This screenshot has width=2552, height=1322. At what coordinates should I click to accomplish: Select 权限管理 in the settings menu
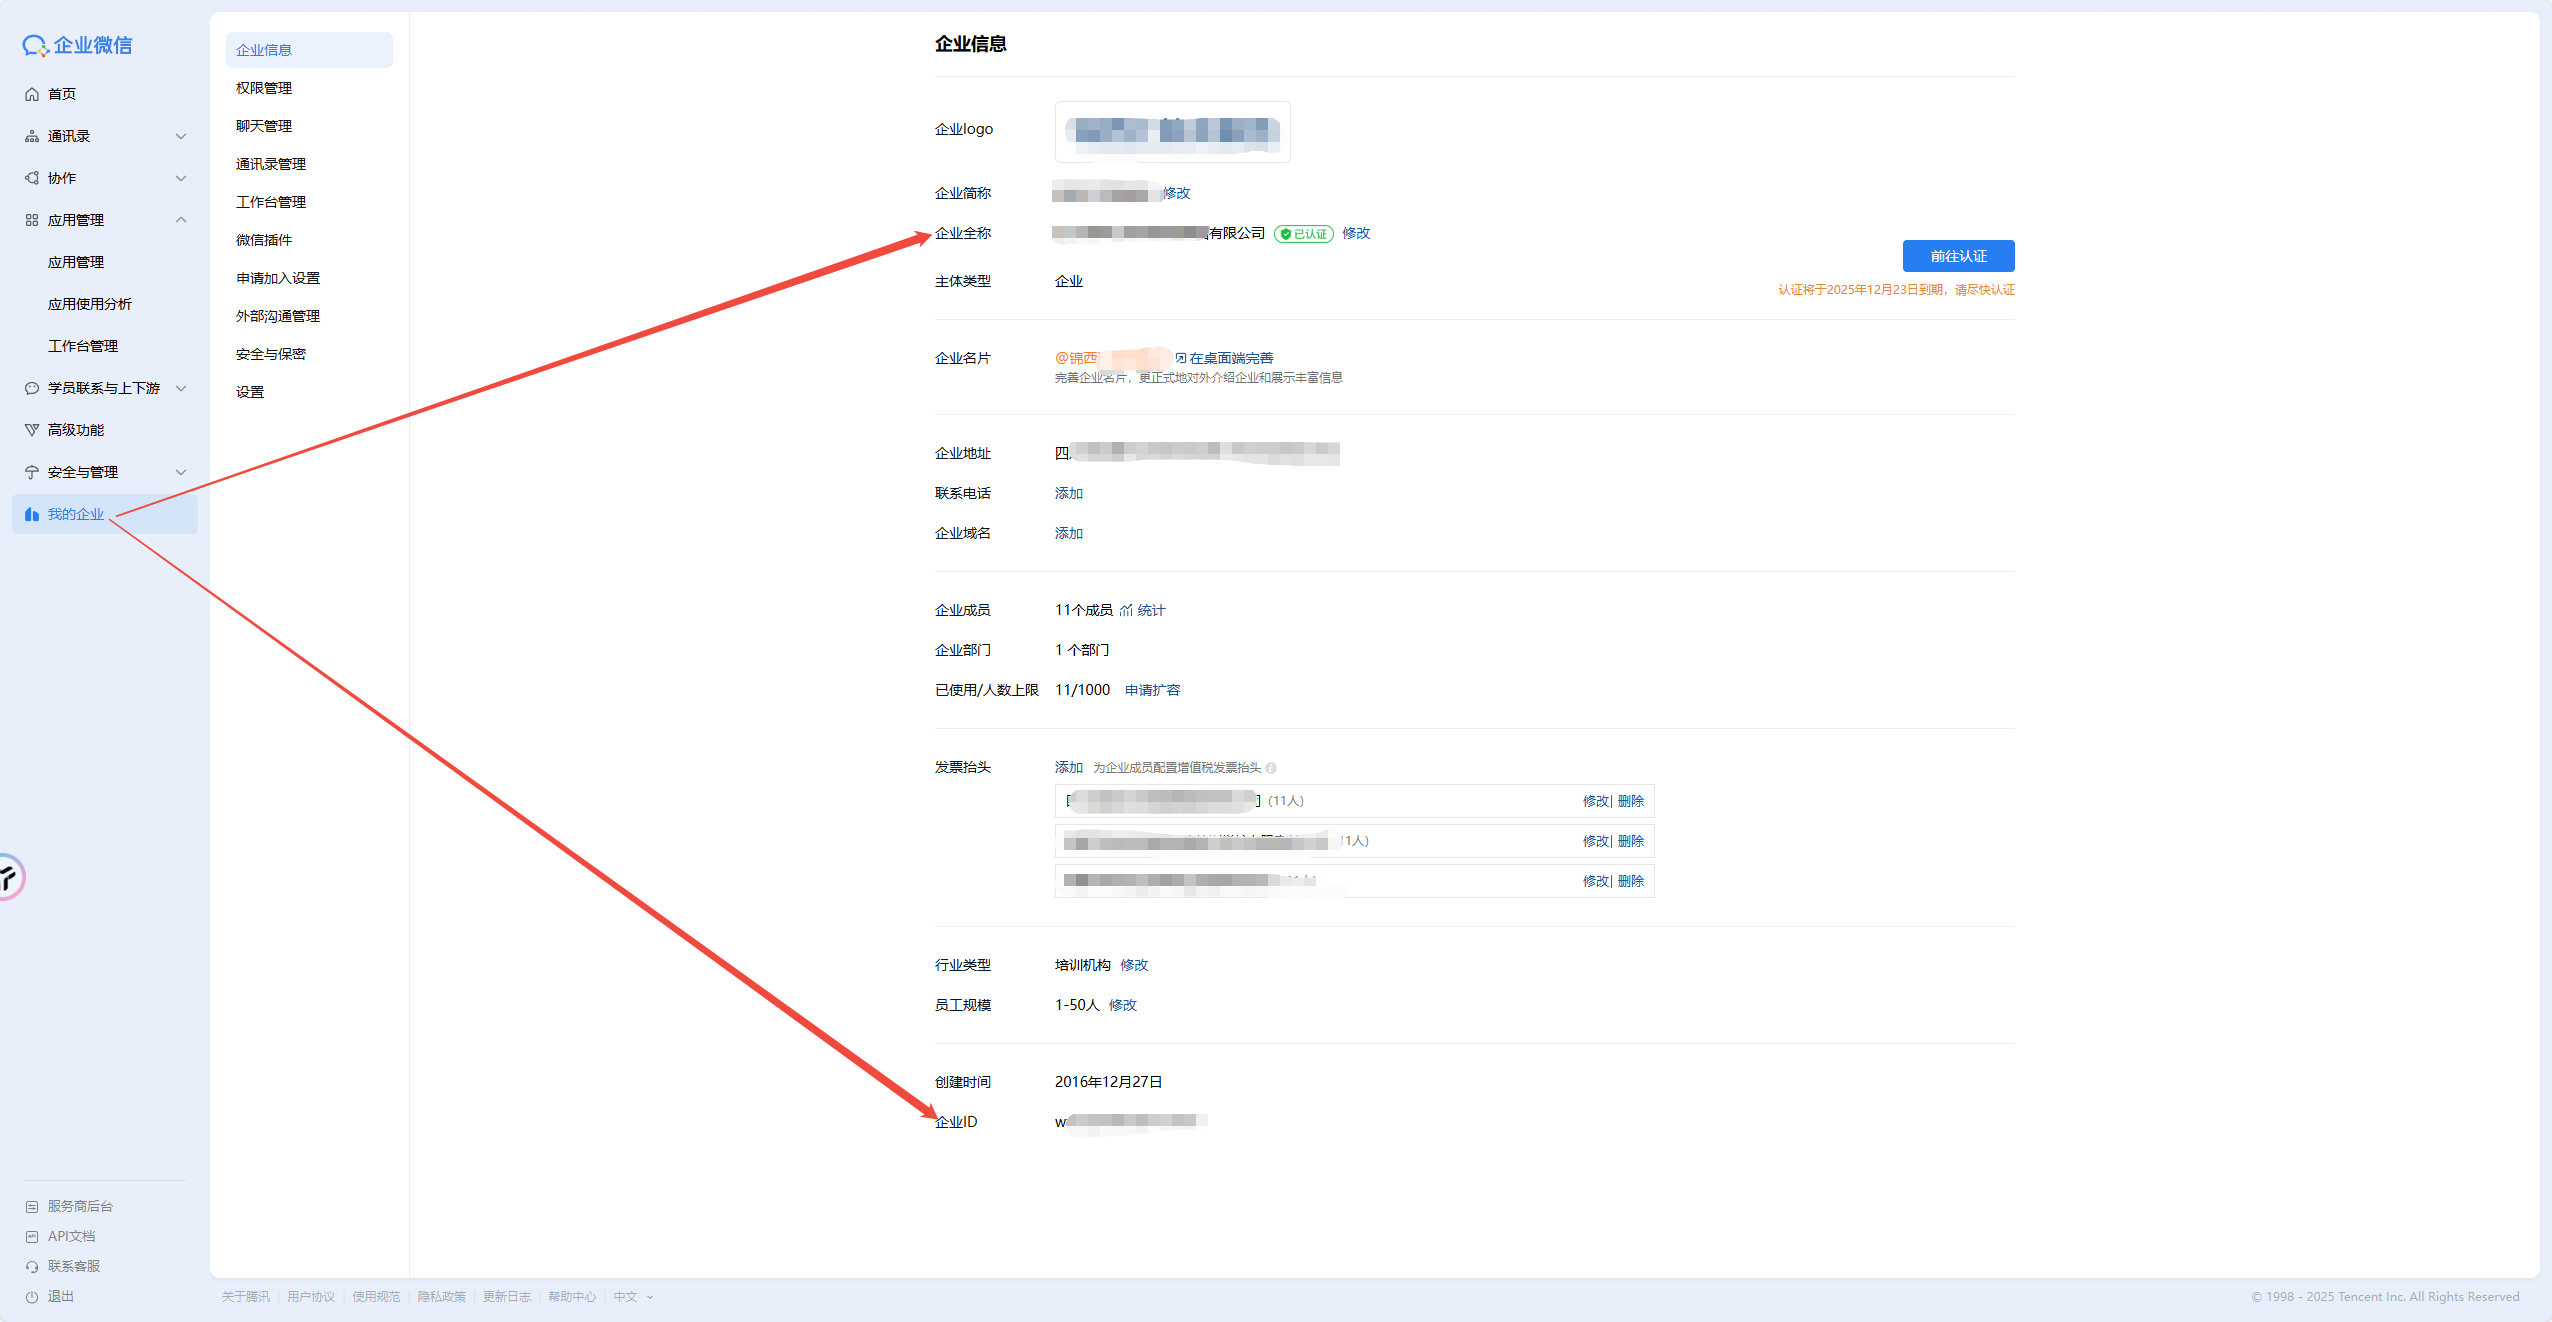click(x=264, y=88)
